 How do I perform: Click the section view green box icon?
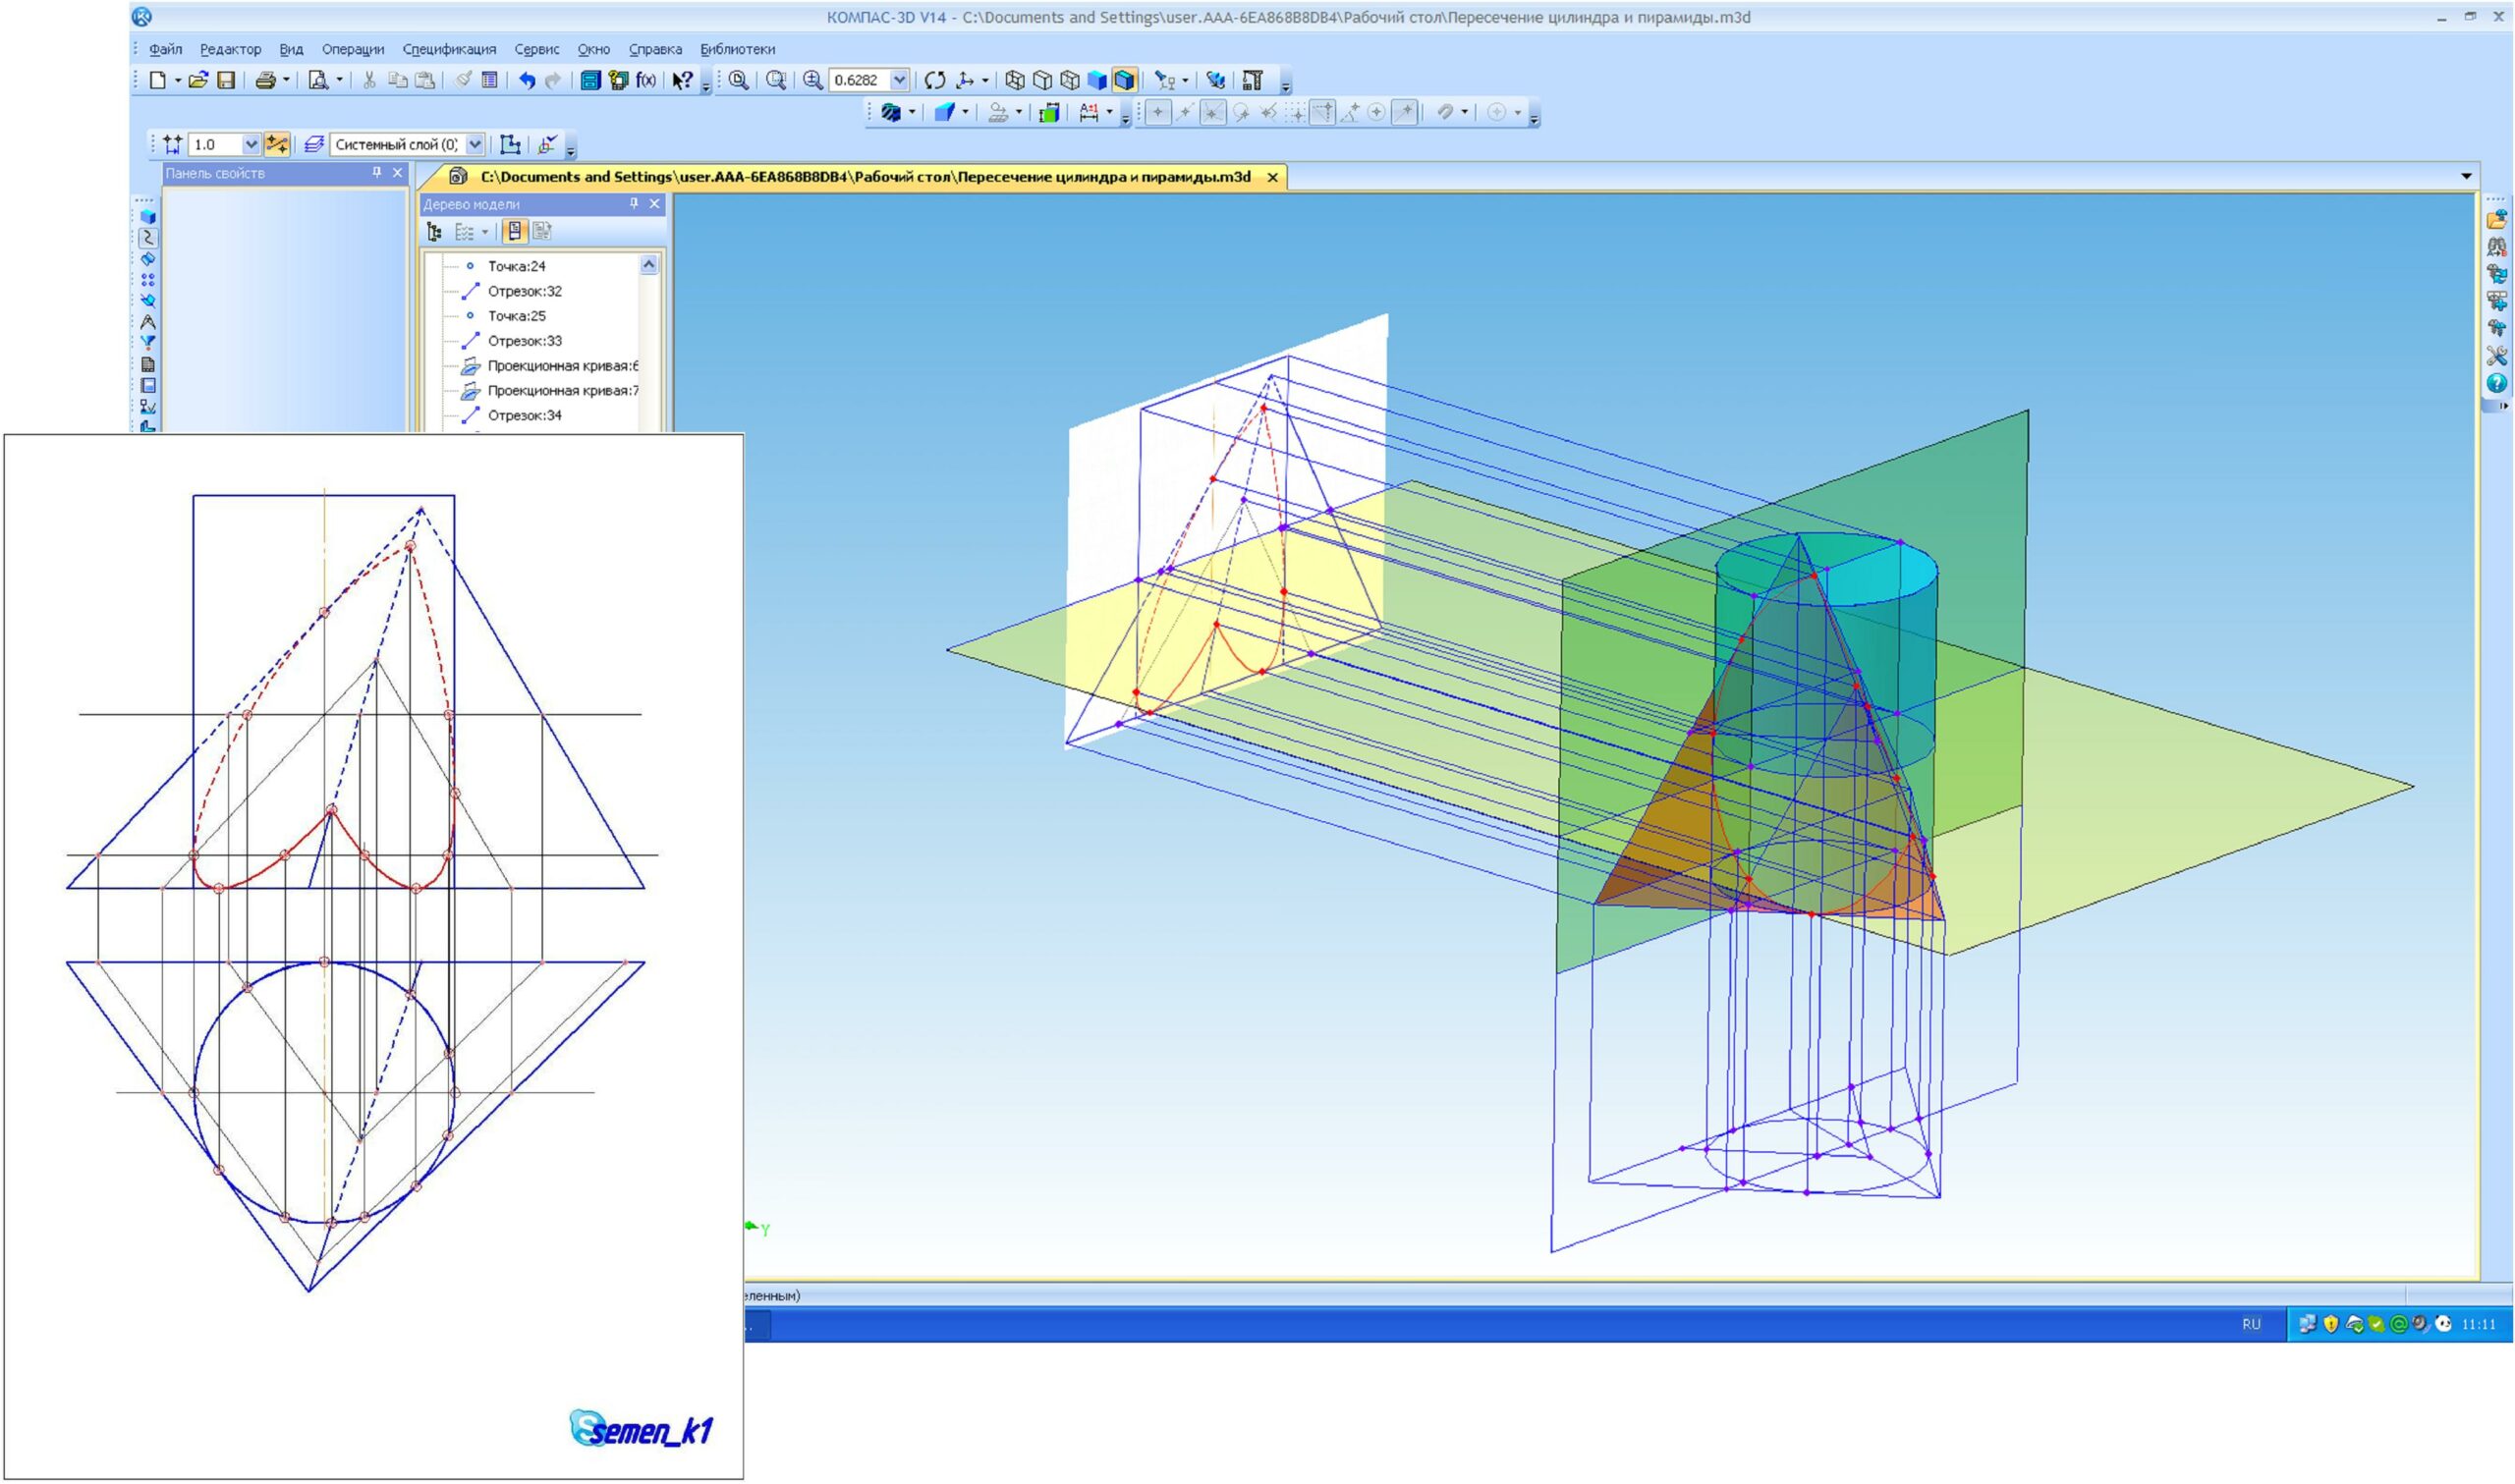pyautogui.click(x=1048, y=112)
